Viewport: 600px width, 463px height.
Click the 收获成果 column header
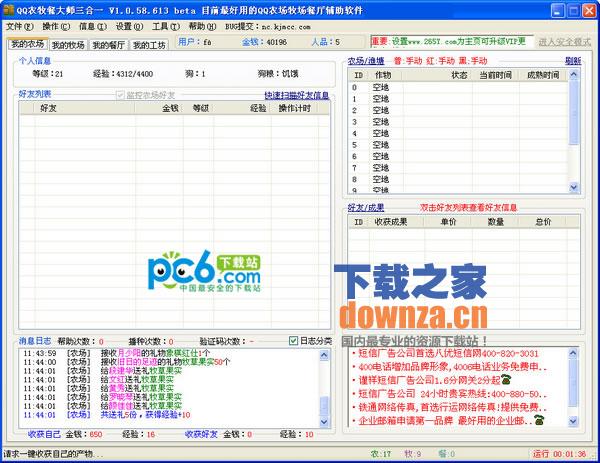(396, 222)
